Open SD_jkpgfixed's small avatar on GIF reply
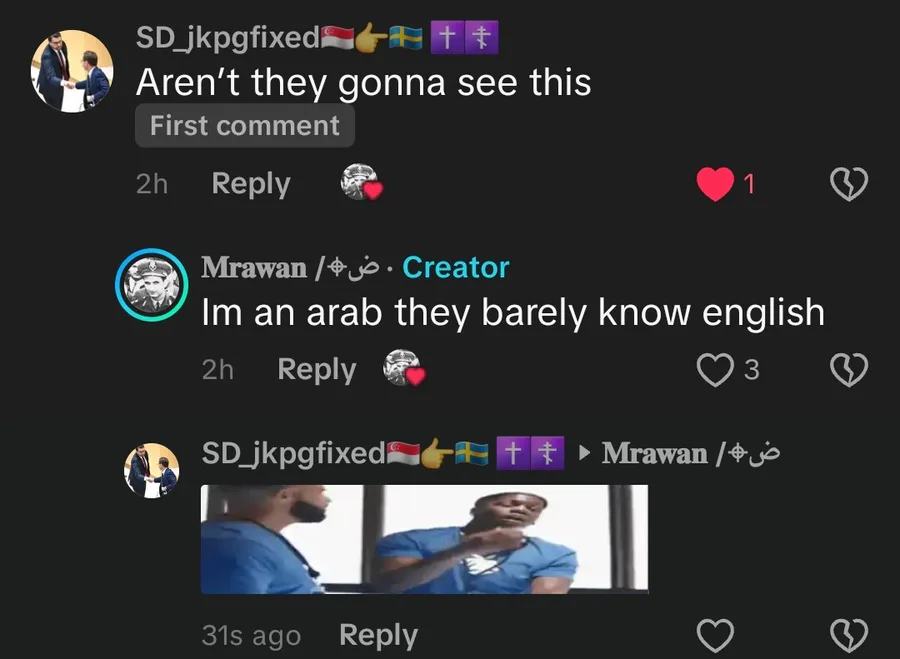 coord(152,470)
